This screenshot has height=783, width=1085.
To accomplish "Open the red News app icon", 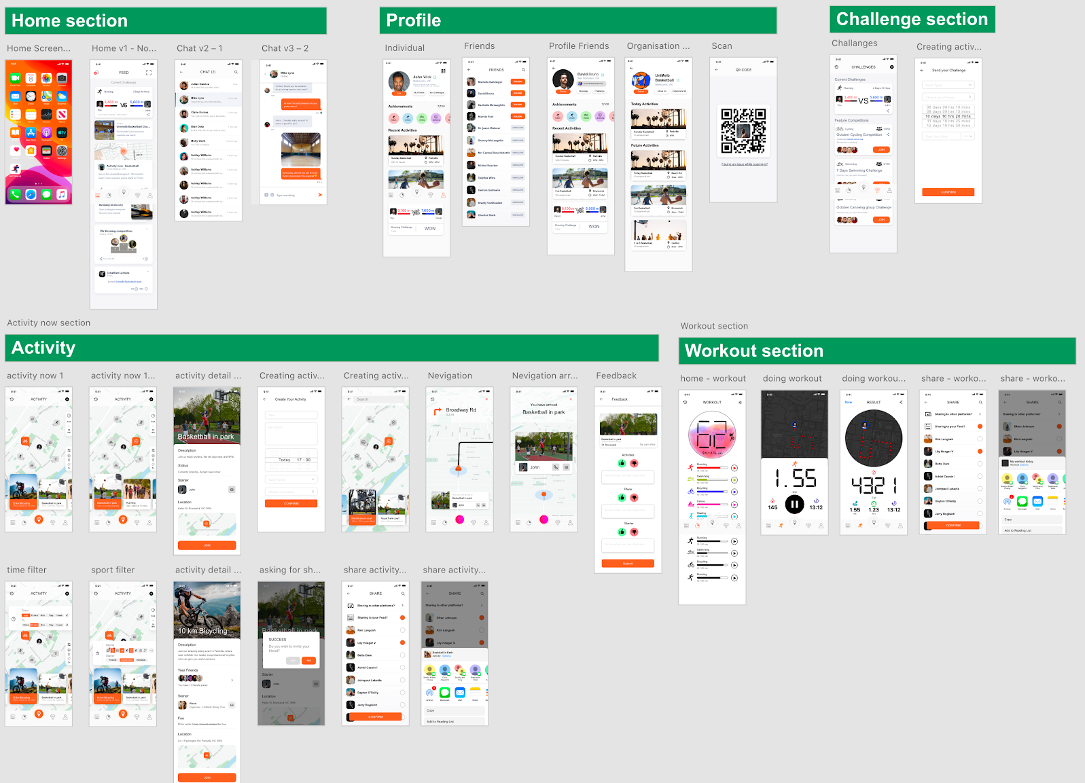I will pyautogui.click(x=62, y=114).
